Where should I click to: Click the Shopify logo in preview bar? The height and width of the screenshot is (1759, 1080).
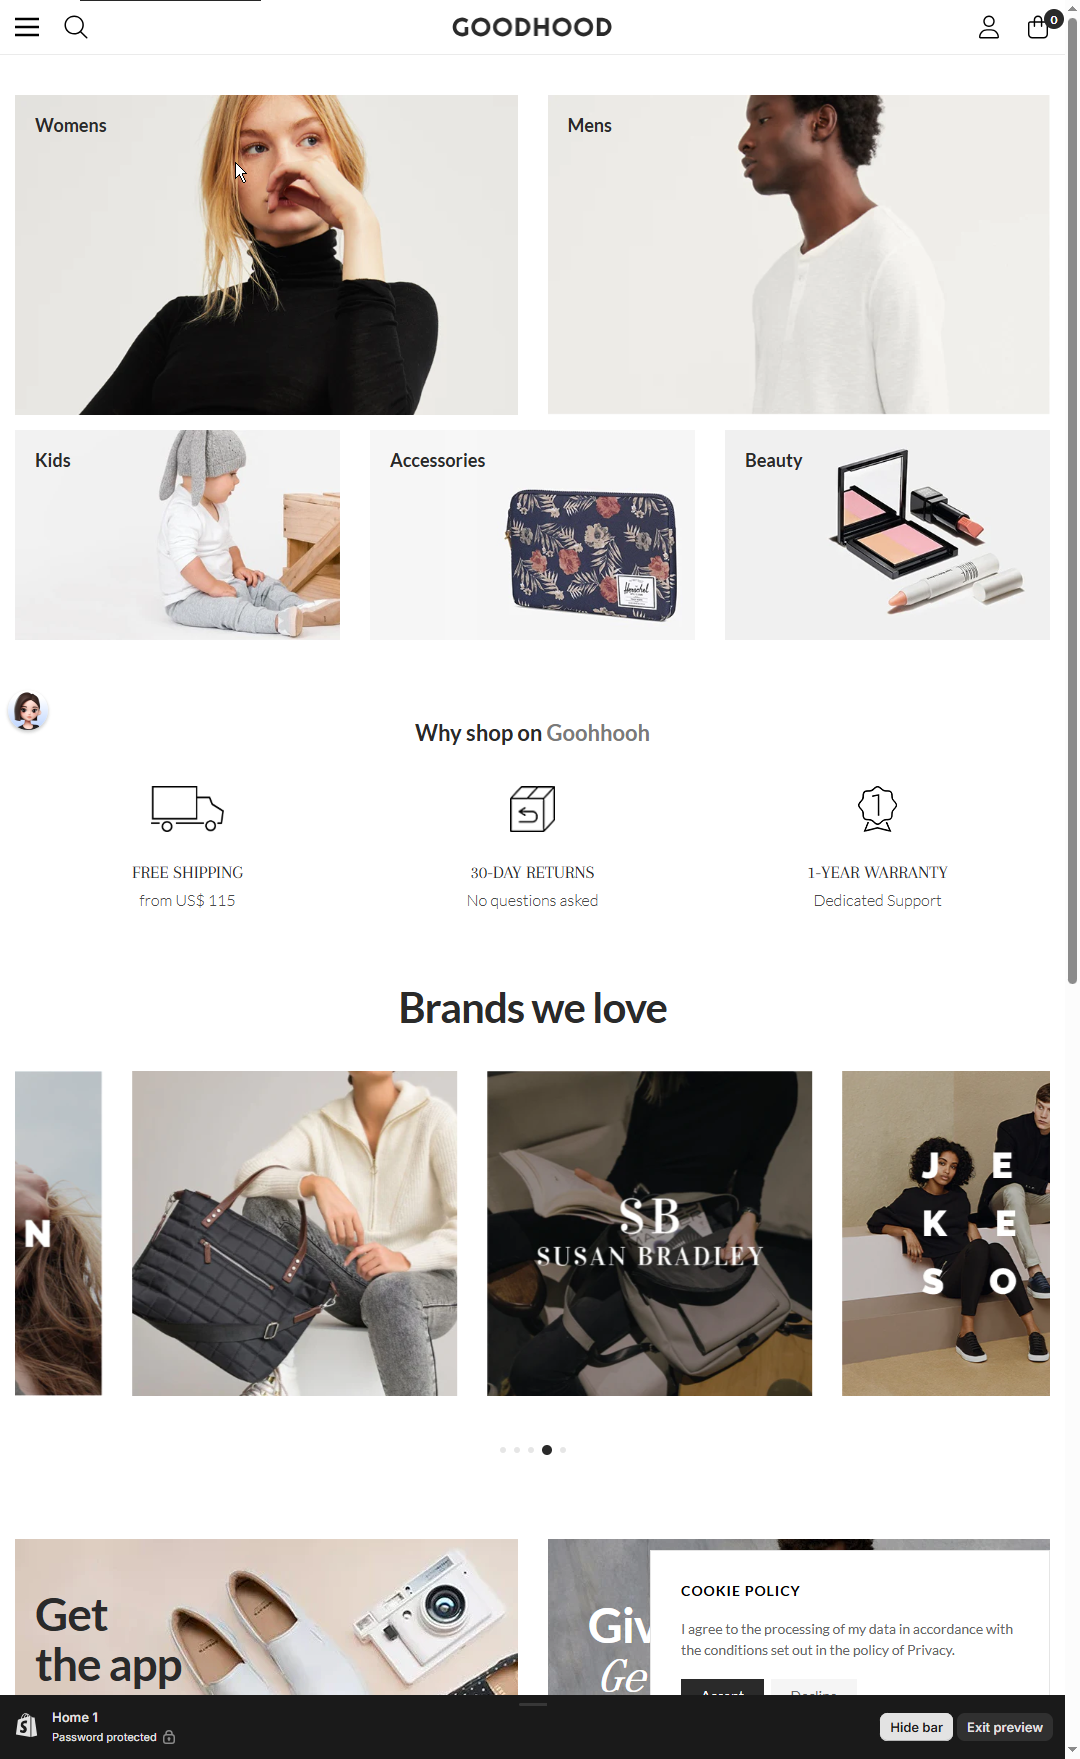click(27, 1725)
